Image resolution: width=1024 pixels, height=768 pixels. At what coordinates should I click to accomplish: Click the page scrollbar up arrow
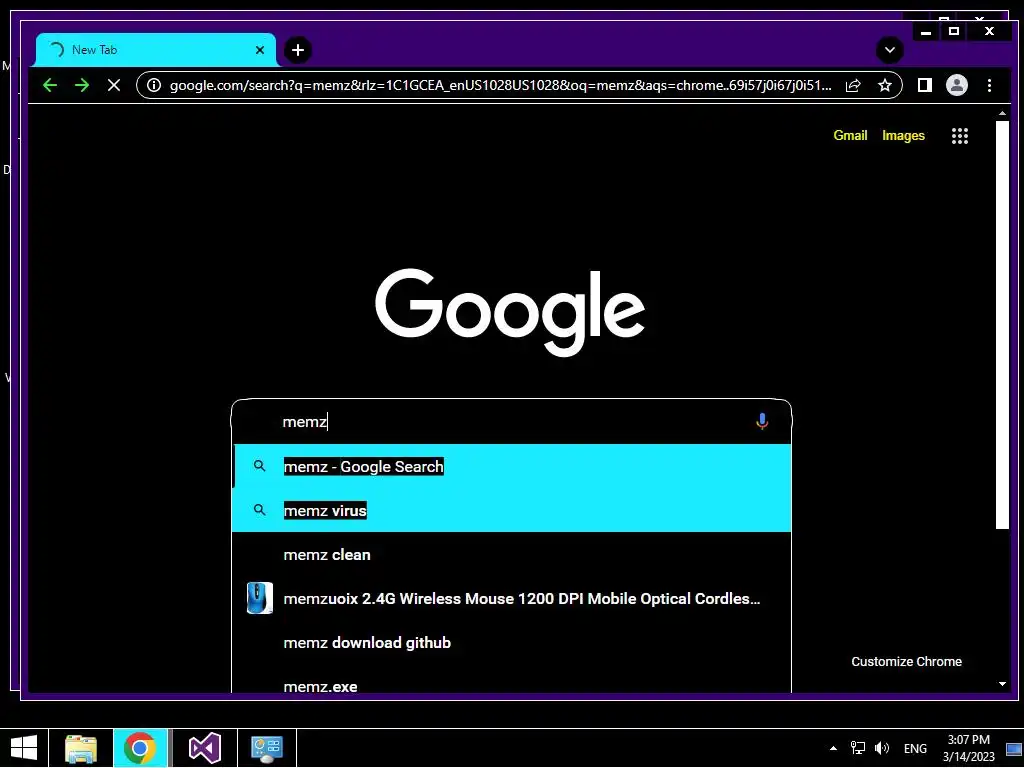(1002, 114)
